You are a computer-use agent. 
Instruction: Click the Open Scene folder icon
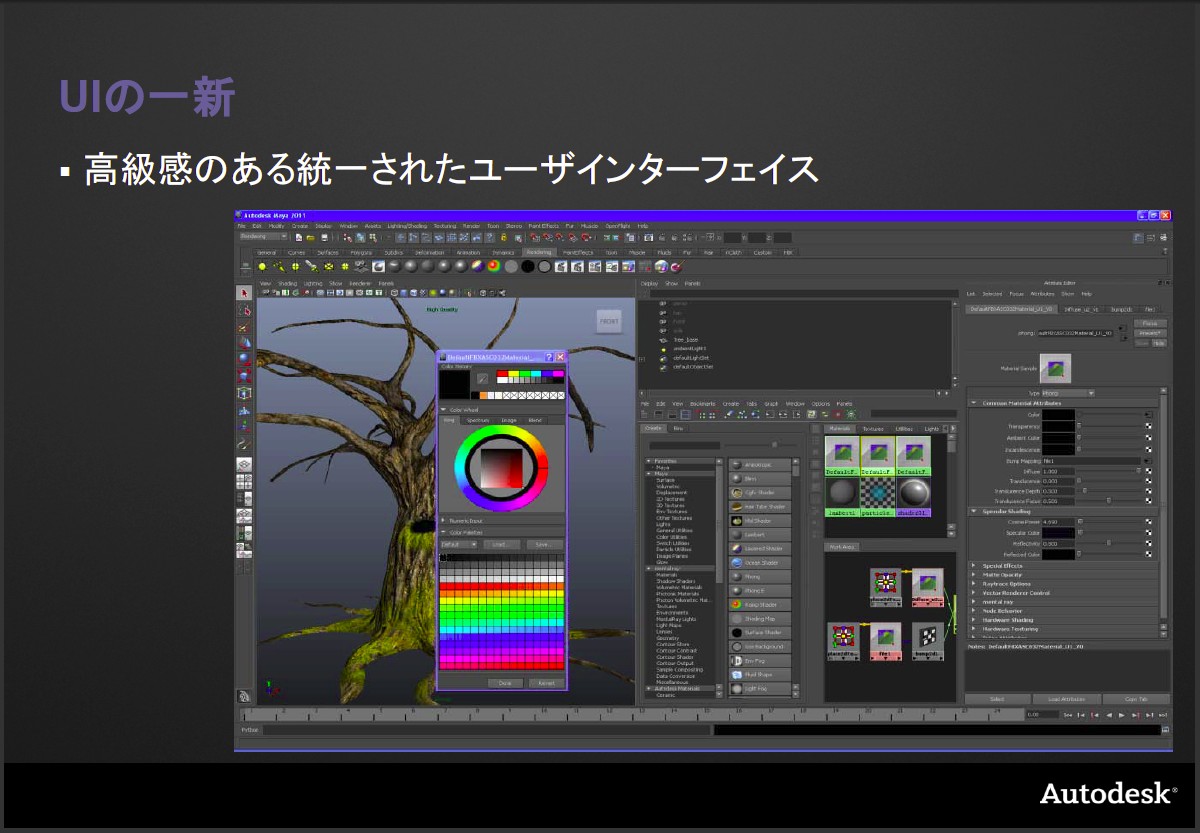311,237
